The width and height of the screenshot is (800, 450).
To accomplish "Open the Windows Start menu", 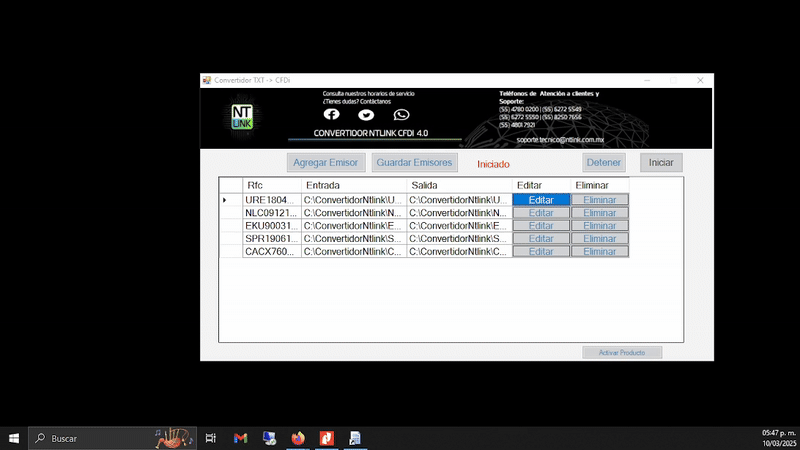I will 14,438.
